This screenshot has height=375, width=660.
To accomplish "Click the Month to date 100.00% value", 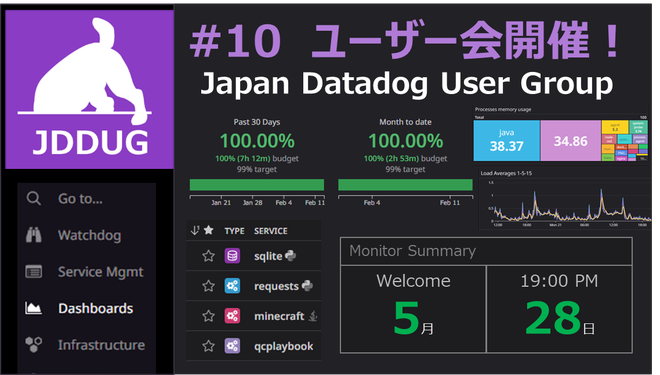I will pos(406,141).
